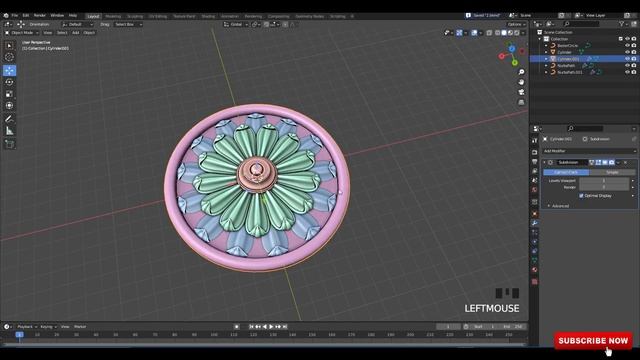
Task: Switch perspective/orthographic grid icon
Action: tap(521, 102)
